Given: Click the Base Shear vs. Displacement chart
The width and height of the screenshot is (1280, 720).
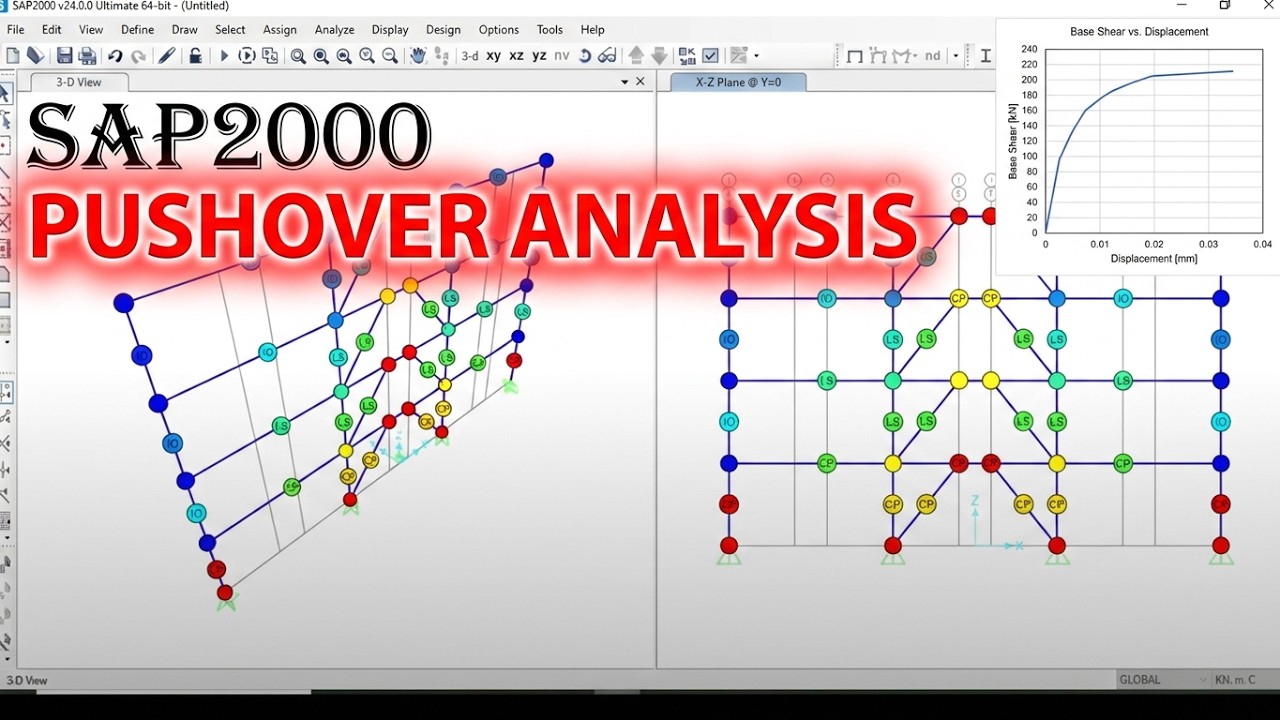Looking at the screenshot, I should tap(1138, 146).
